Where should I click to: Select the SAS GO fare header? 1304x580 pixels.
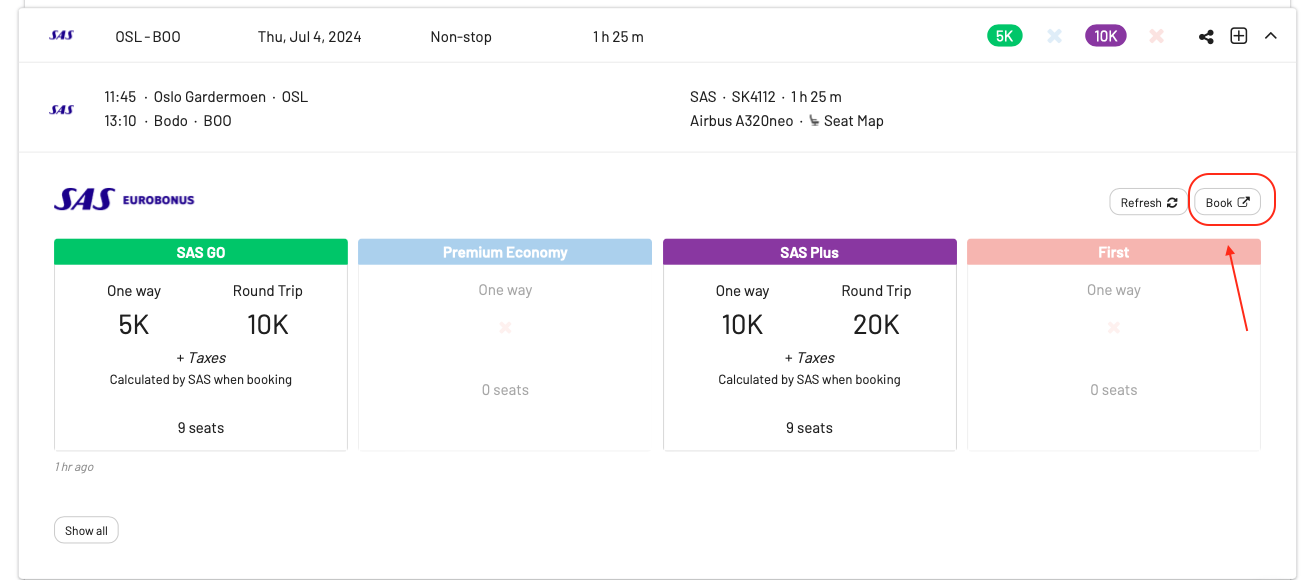[x=201, y=252]
